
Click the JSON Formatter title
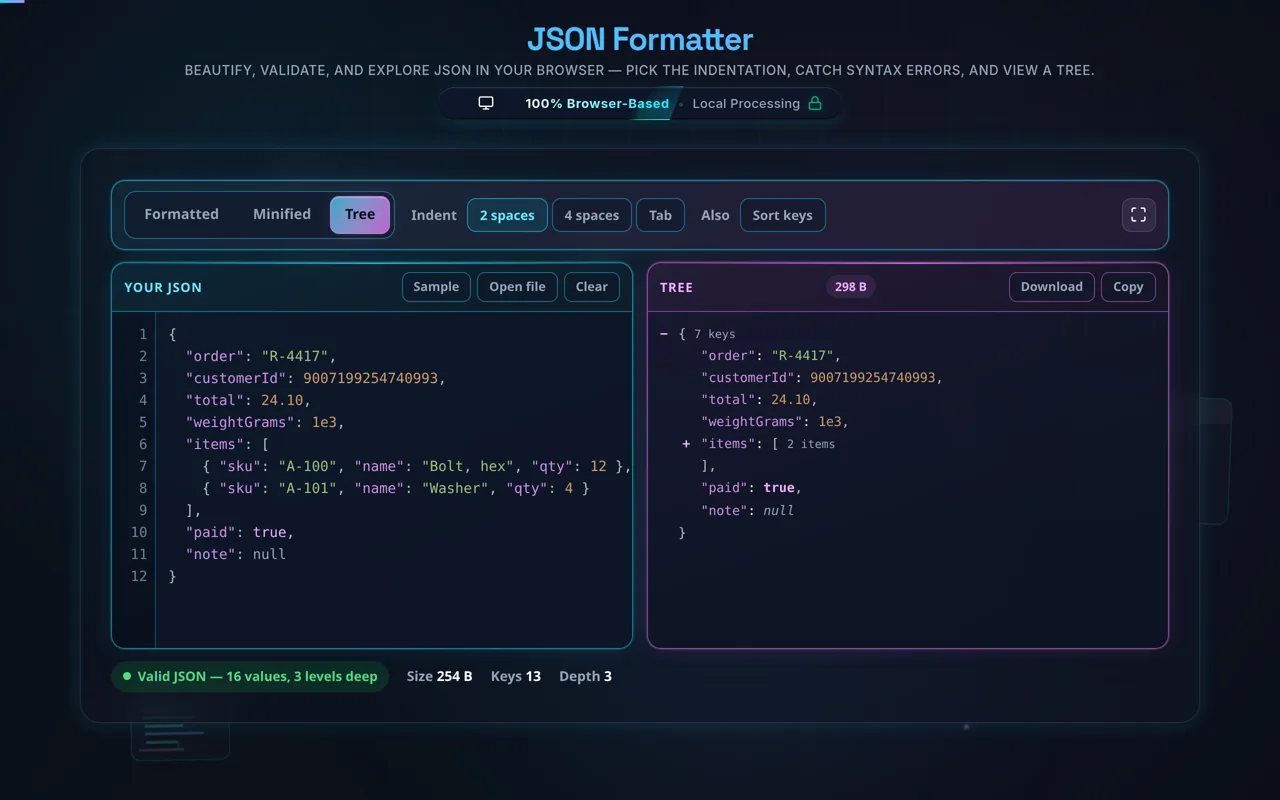640,40
